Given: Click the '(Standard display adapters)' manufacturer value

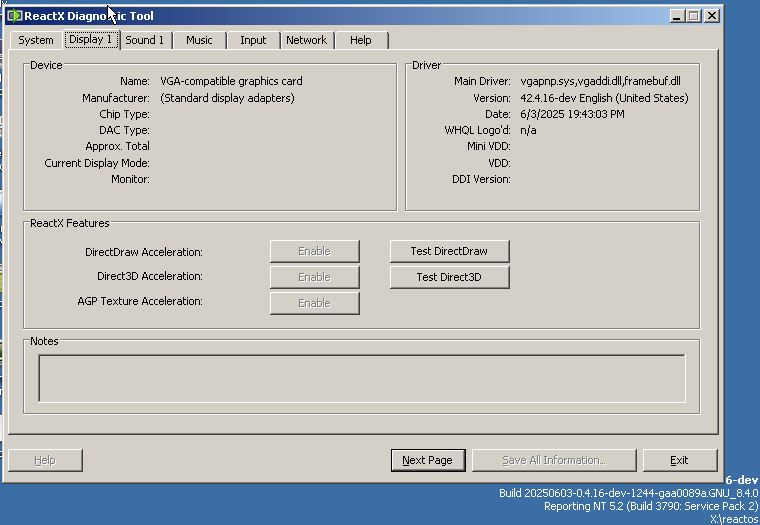Looking at the screenshot, I should pyautogui.click(x=227, y=98).
